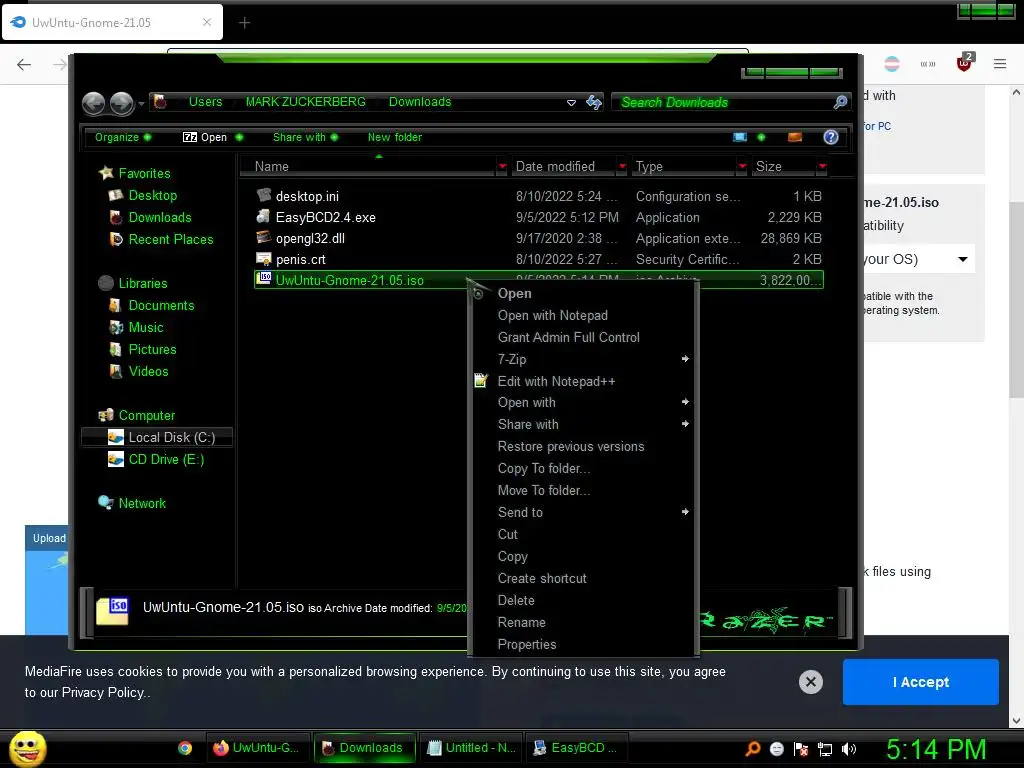Open the OS selection dropdown on MediaFire page
This screenshot has width=1024, height=768.
pos(962,259)
